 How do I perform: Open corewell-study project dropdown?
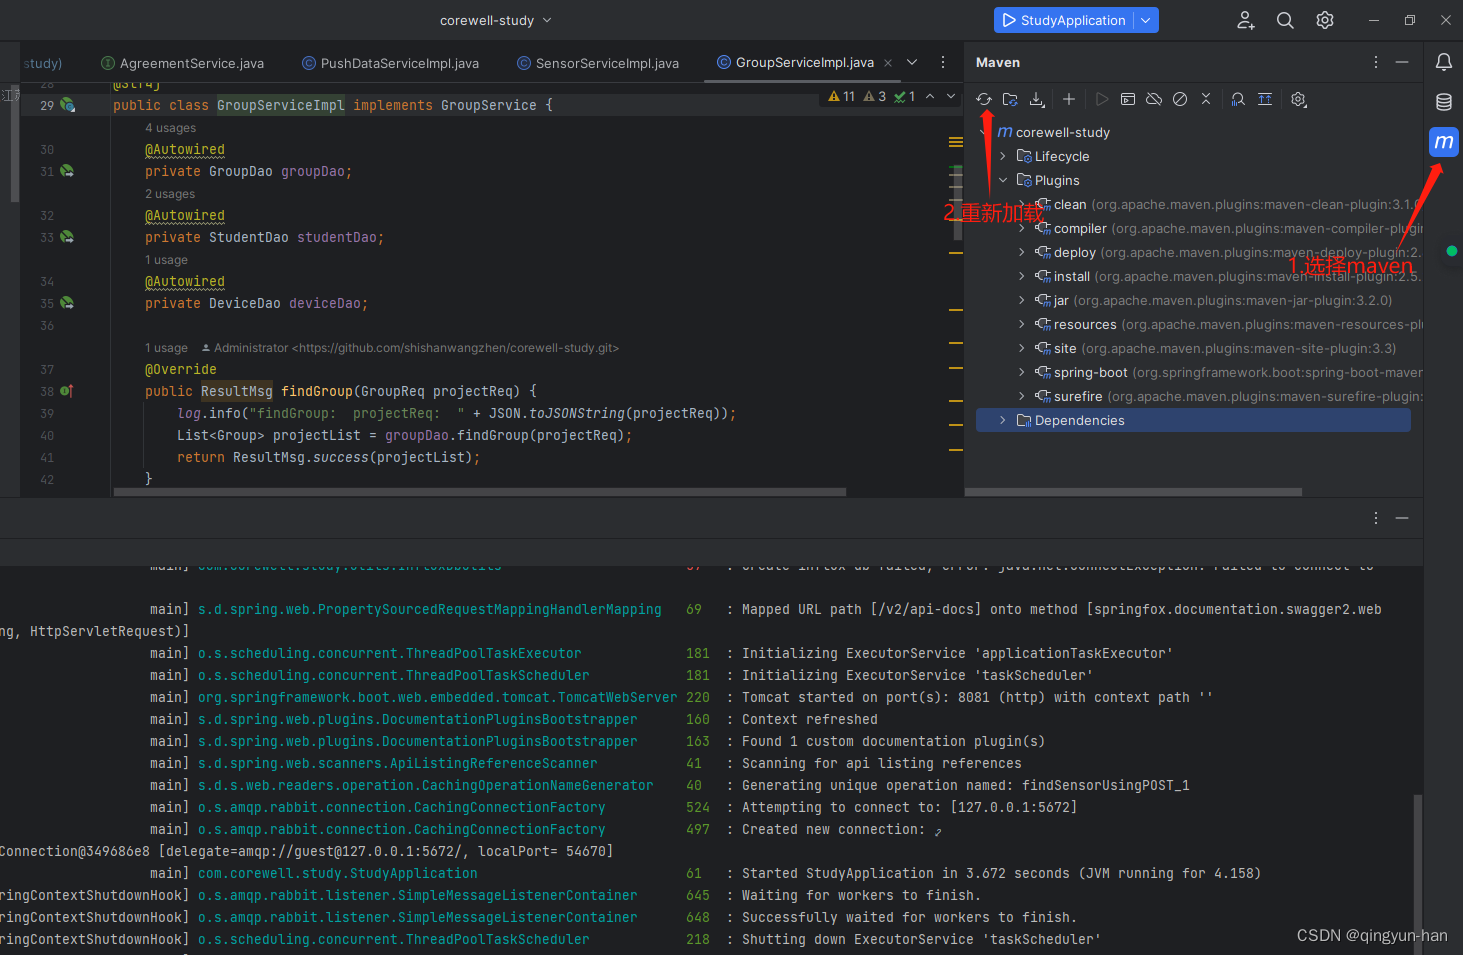pos(496,20)
